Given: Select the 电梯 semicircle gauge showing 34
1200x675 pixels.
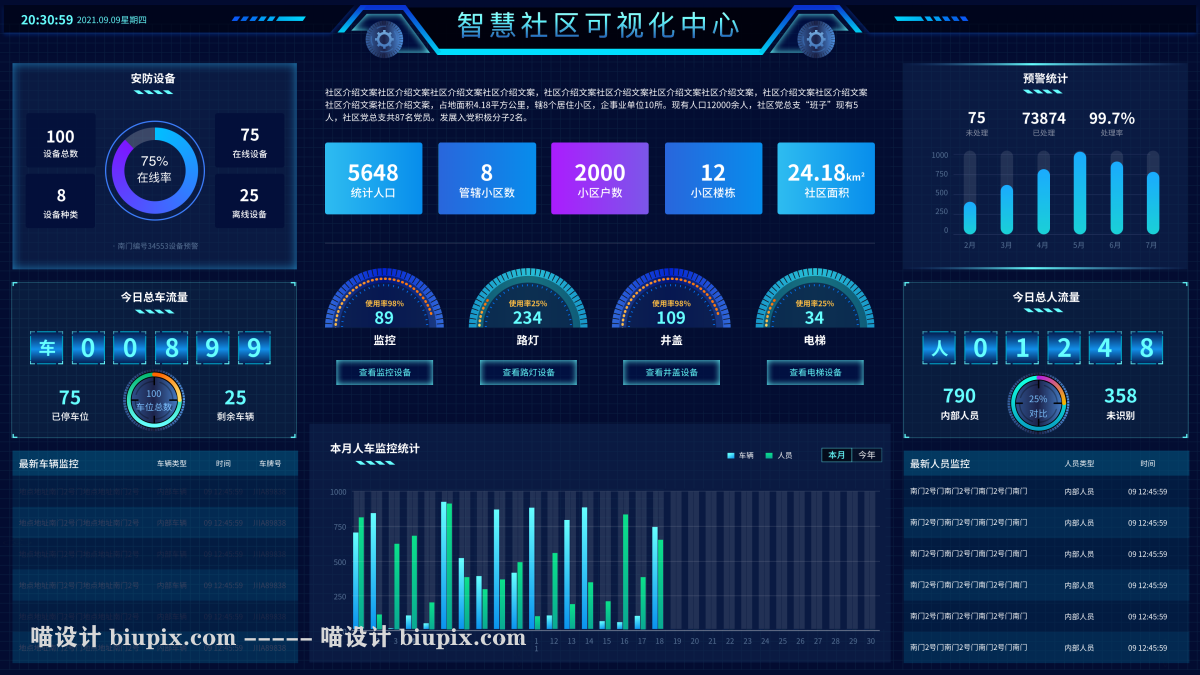Looking at the screenshot, I should [814, 305].
